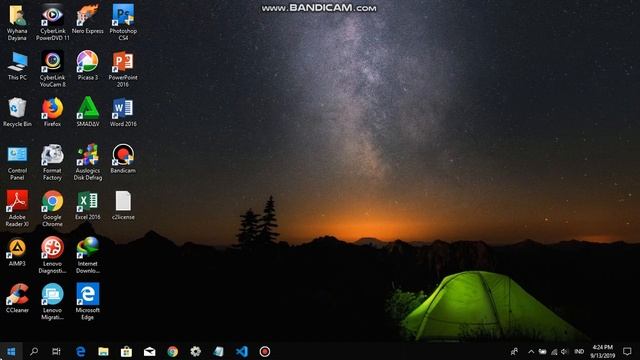Screen dimensions: 640x360
Task: Open Task View from the taskbar
Action: (x=56, y=351)
